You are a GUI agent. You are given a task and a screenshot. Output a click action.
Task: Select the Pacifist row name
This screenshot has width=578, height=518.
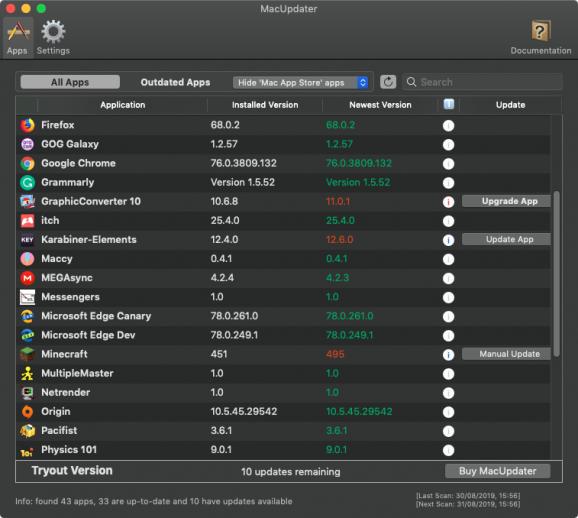(59, 431)
